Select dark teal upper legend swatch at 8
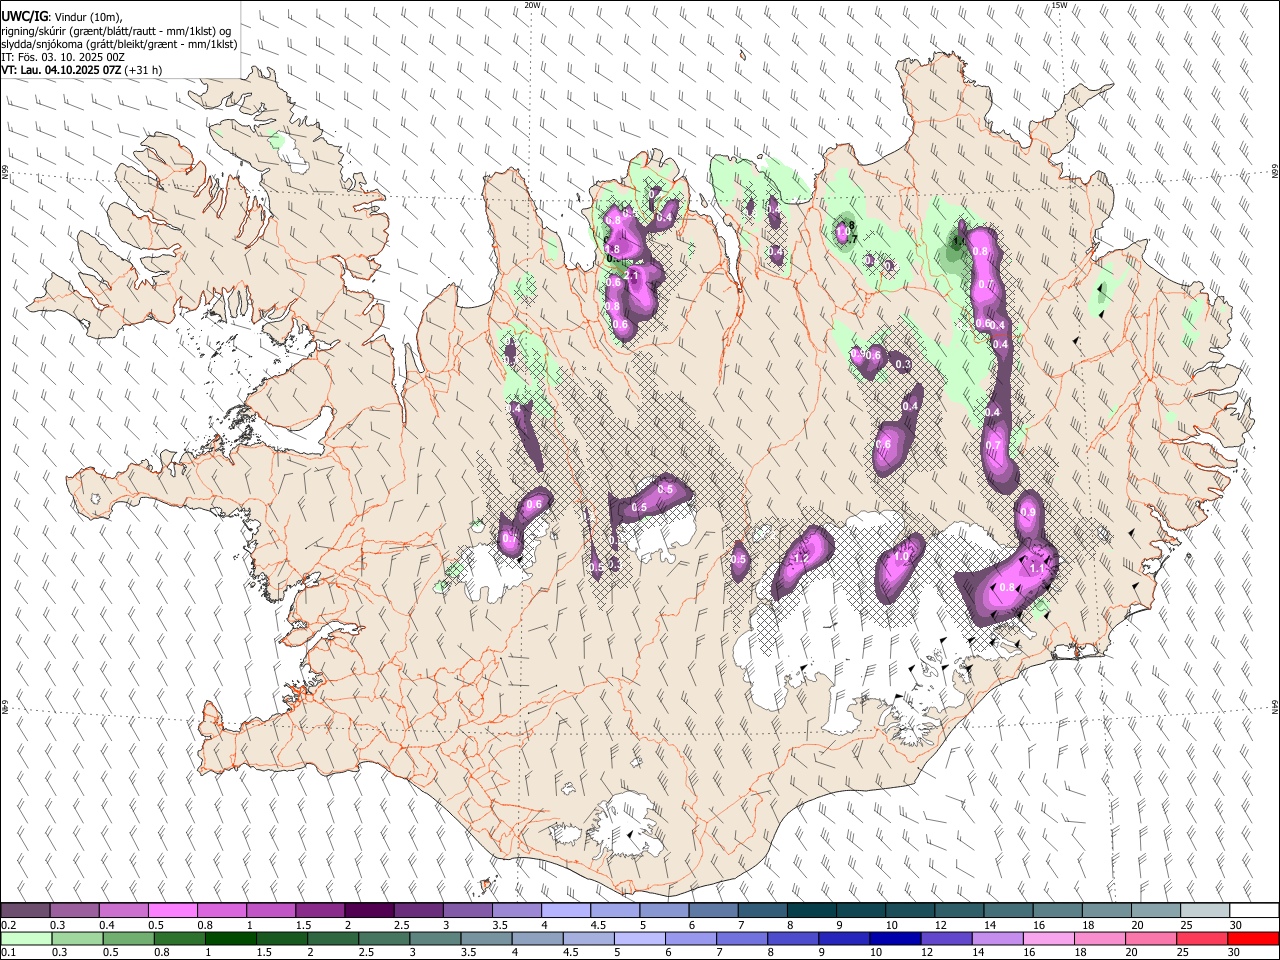 812,910
